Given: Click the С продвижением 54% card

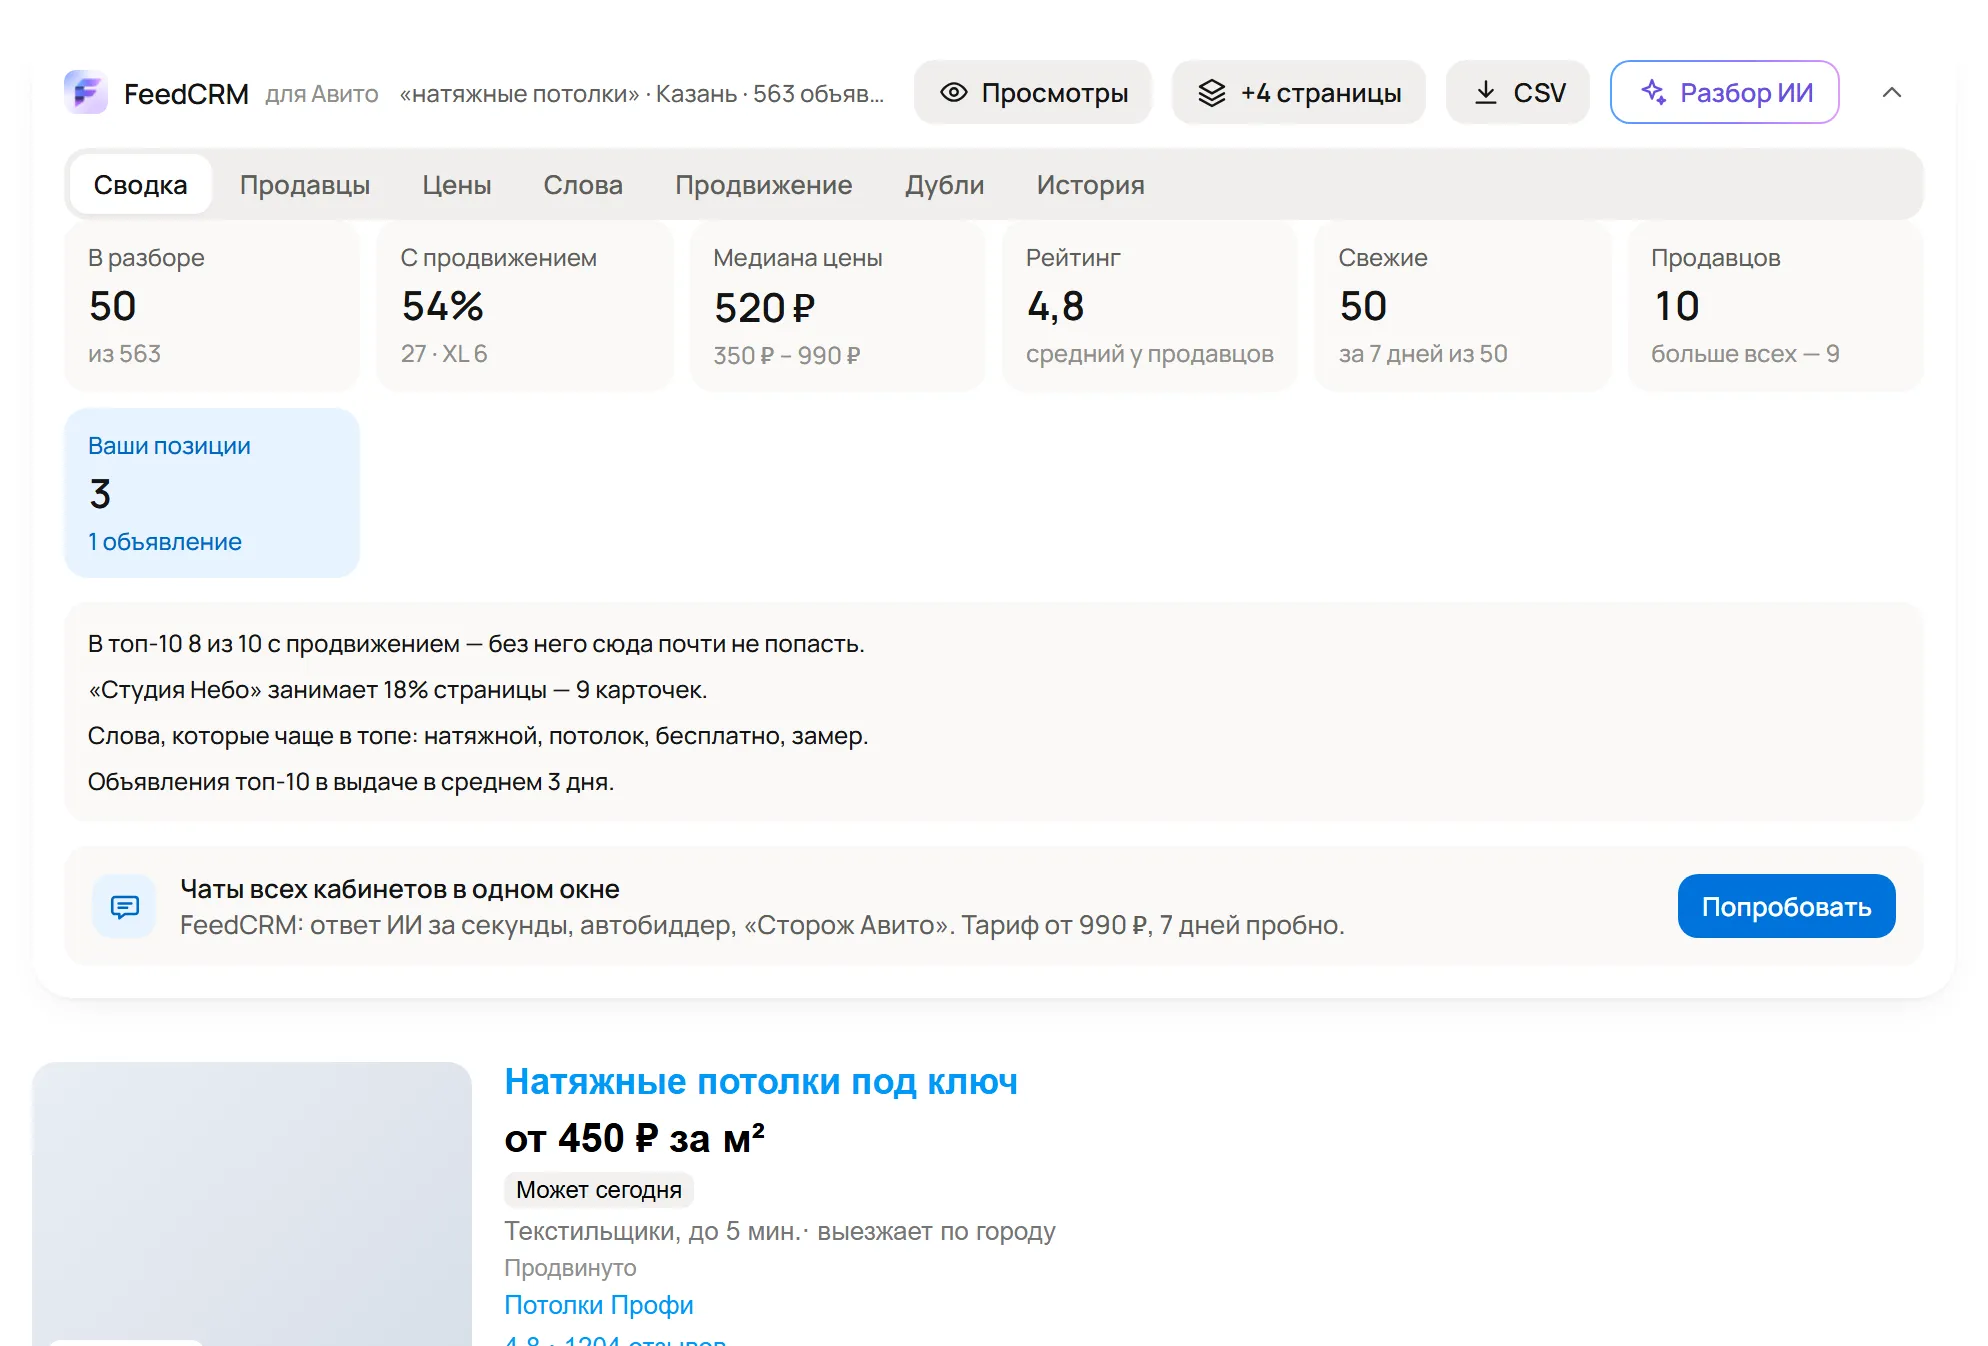Looking at the screenshot, I should coord(525,306).
